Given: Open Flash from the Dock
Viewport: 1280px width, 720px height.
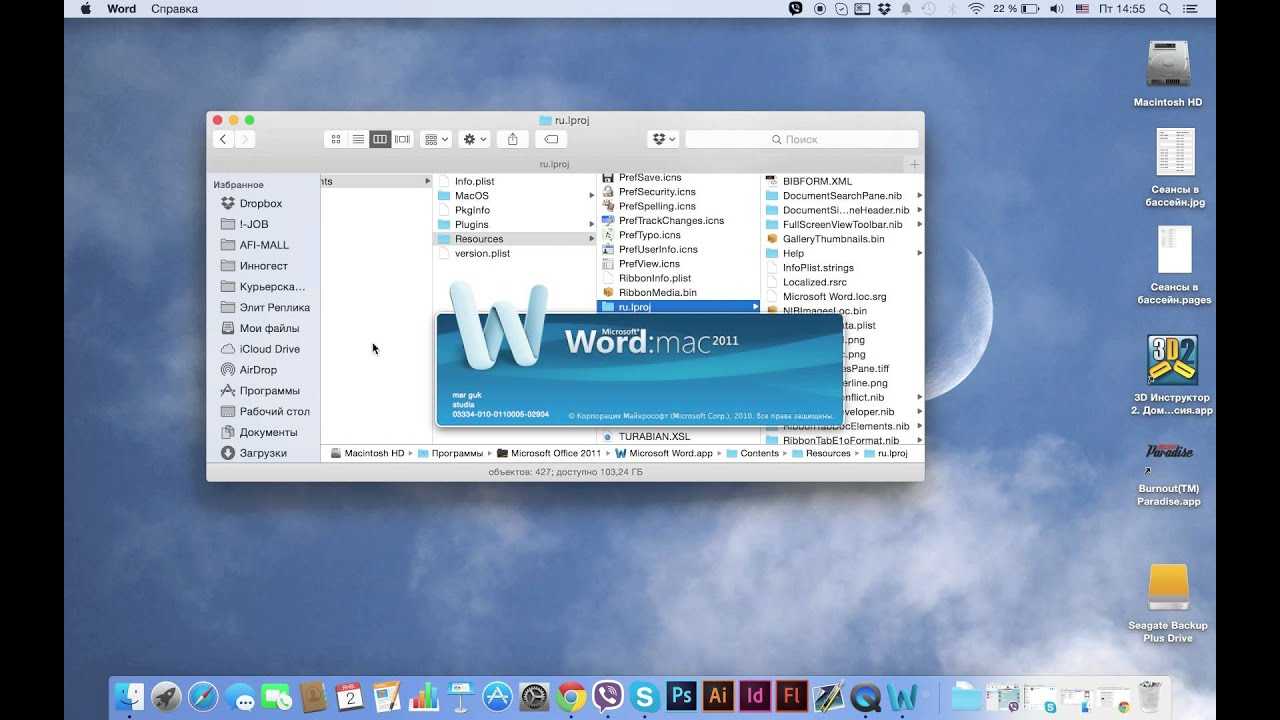Looking at the screenshot, I should point(793,696).
